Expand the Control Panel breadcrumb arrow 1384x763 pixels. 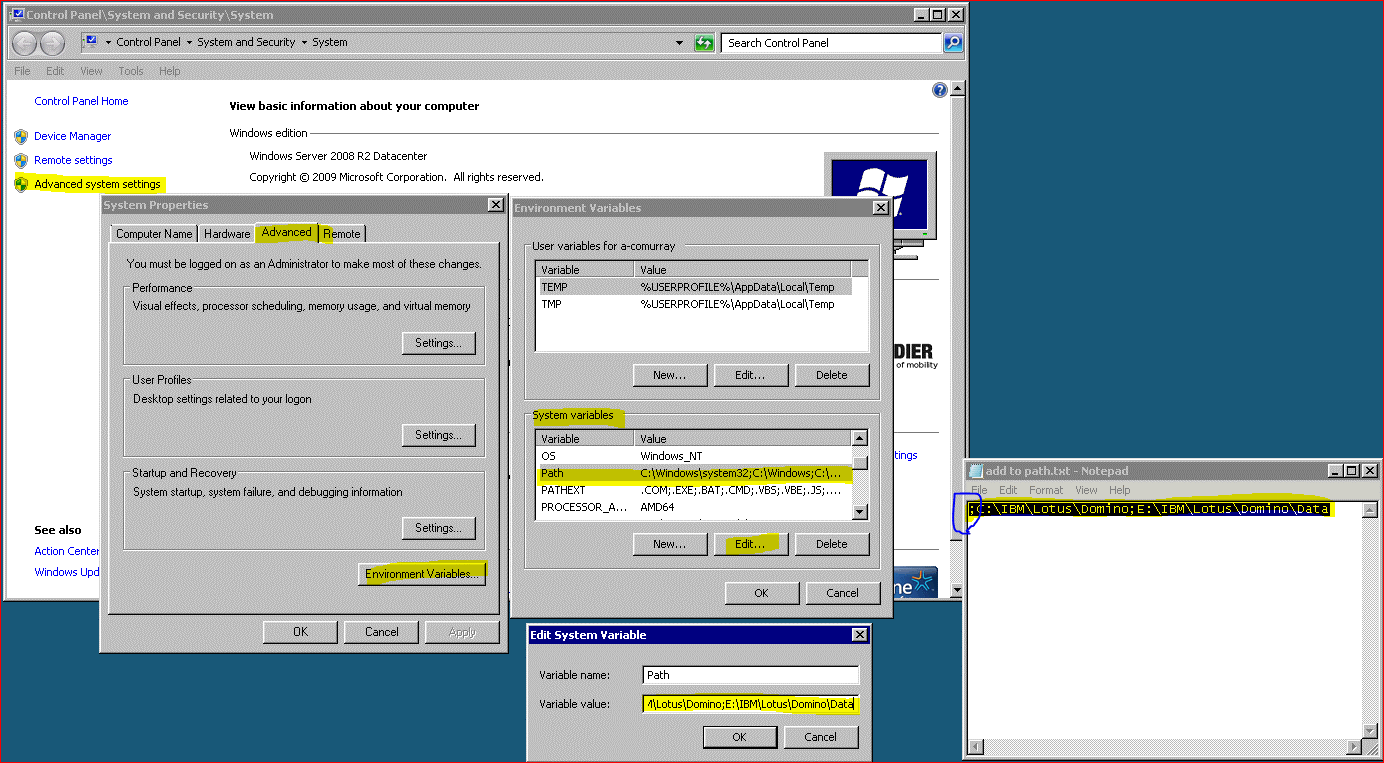(x=189, y=42)
